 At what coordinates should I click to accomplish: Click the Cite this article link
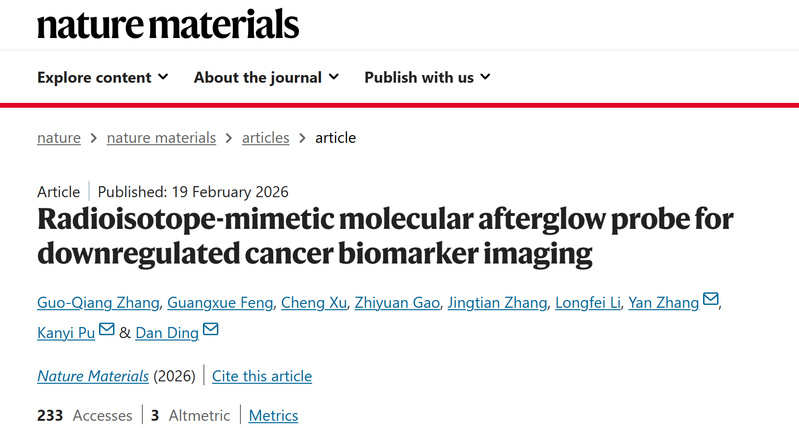[262, 376]
